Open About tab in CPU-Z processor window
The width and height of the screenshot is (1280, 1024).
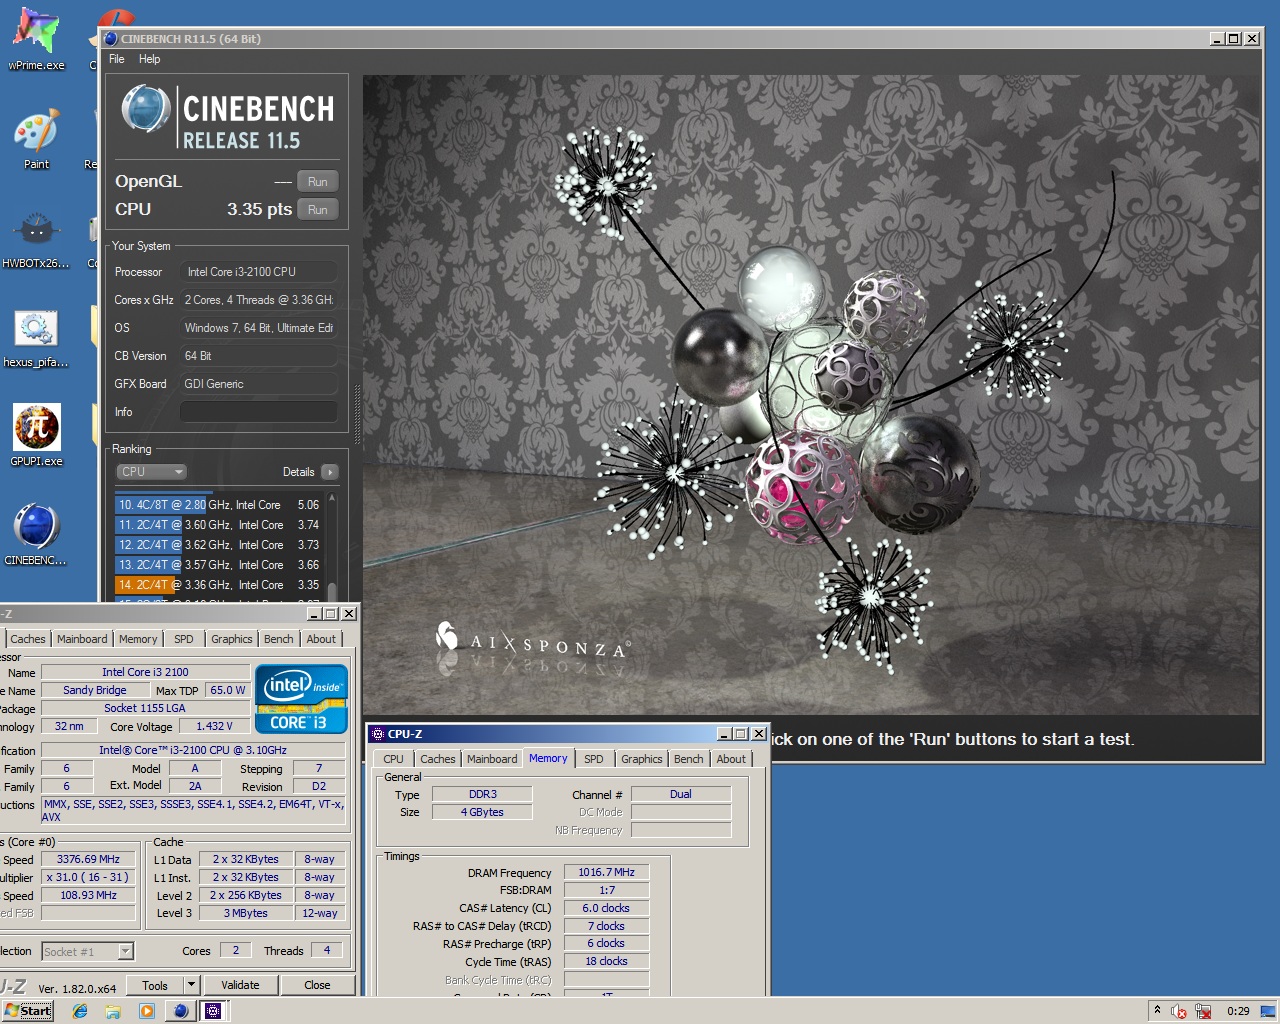[x=321, y=639]
